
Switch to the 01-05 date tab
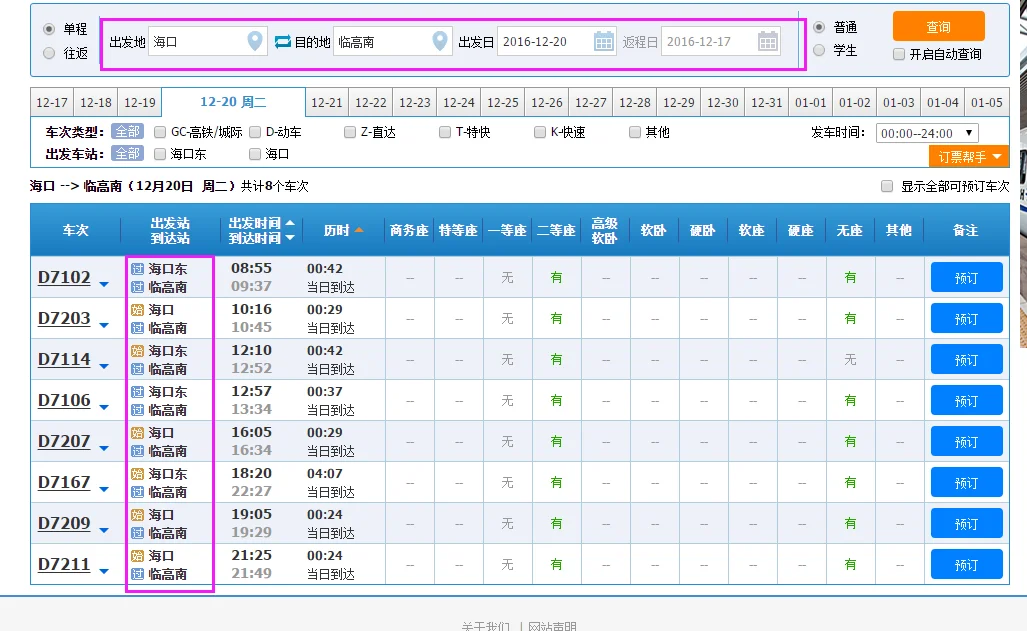click(986, 103)
